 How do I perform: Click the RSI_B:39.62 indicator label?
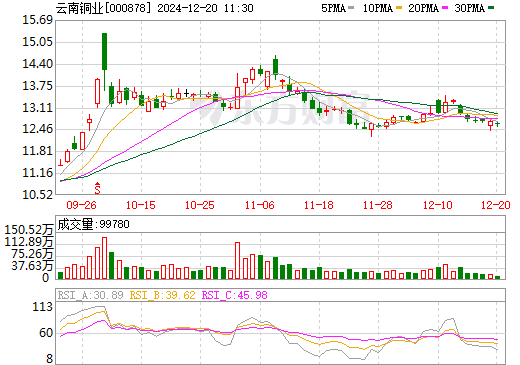coord(162,295)
